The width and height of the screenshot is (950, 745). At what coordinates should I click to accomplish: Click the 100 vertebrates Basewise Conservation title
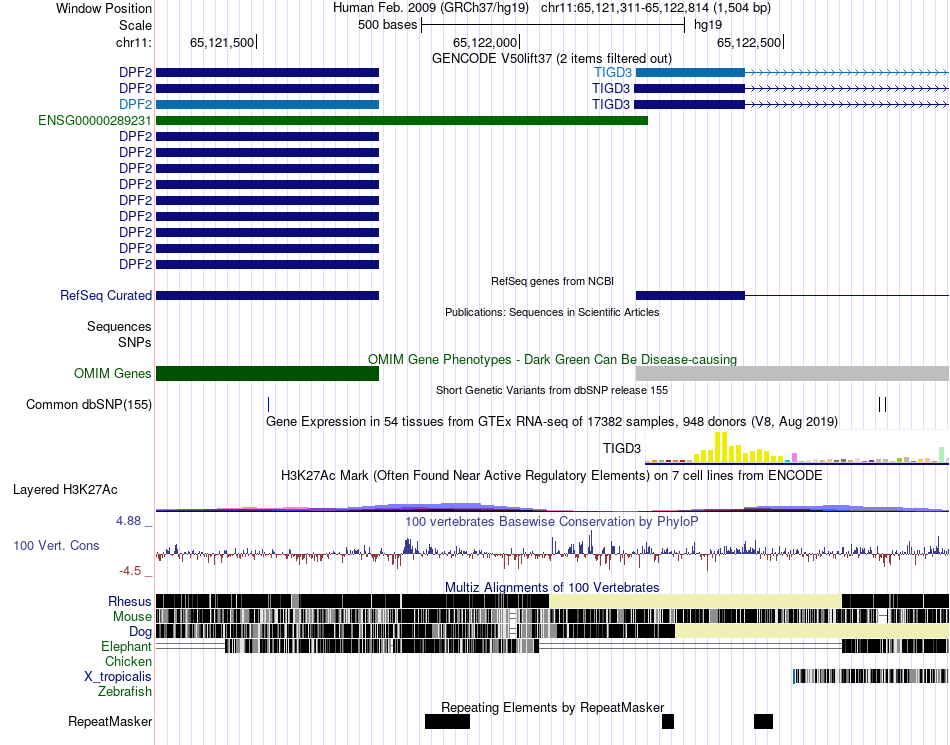[552, 522]
